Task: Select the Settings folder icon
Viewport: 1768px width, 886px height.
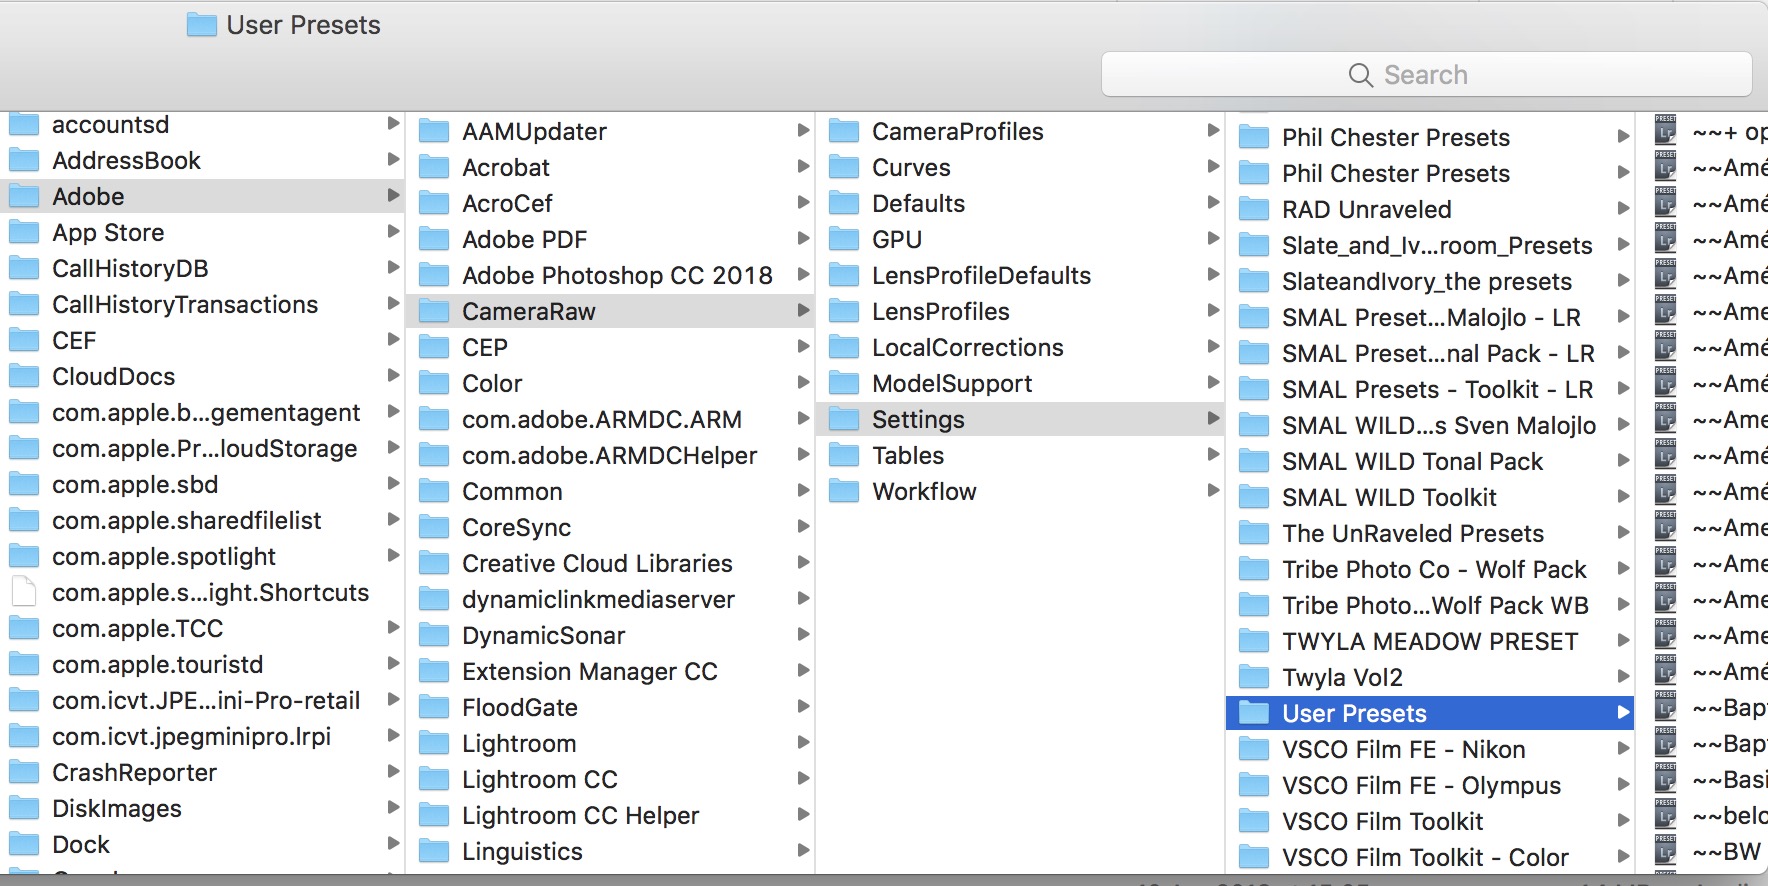Action: (x=844, y=419)
